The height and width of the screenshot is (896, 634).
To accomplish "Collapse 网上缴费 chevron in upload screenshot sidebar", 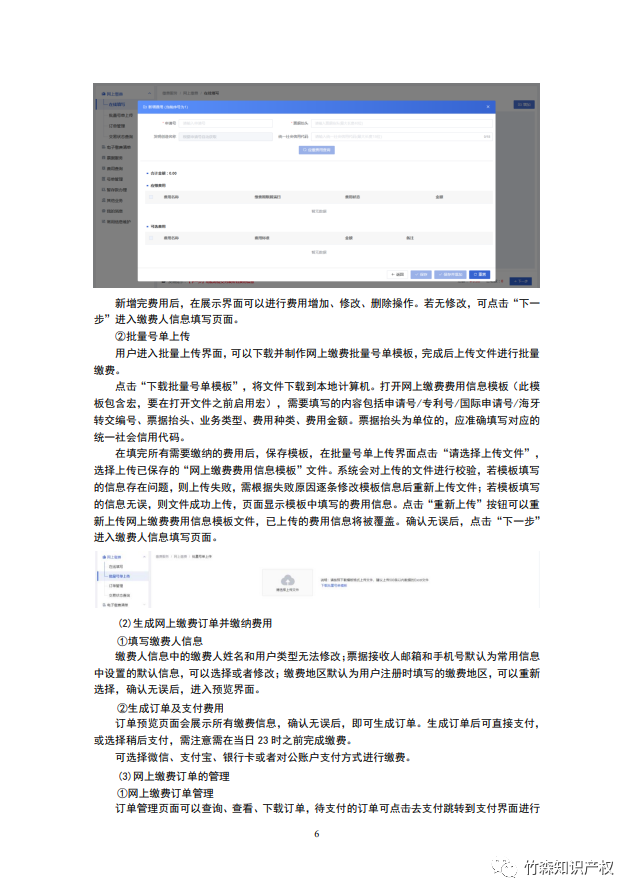I will 144,557.
